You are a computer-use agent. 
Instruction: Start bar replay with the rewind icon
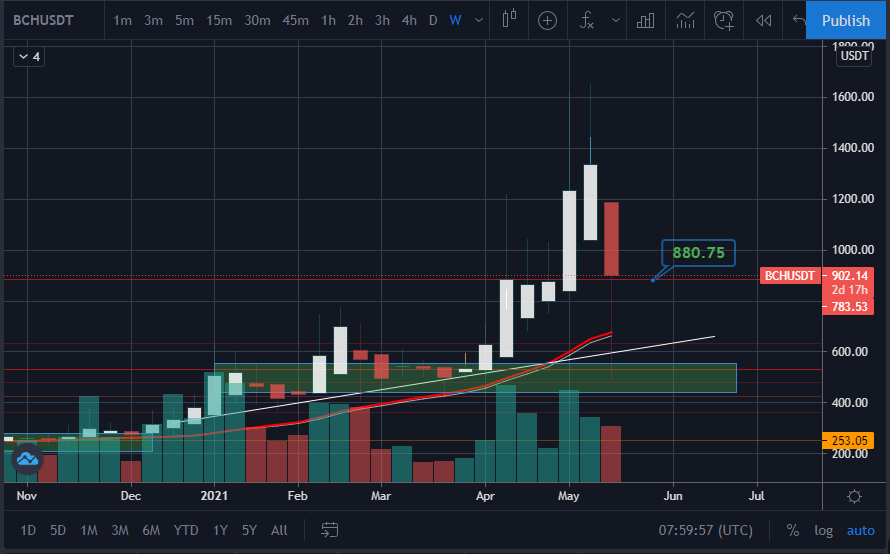pyautogui.click(x=763, y=21)
